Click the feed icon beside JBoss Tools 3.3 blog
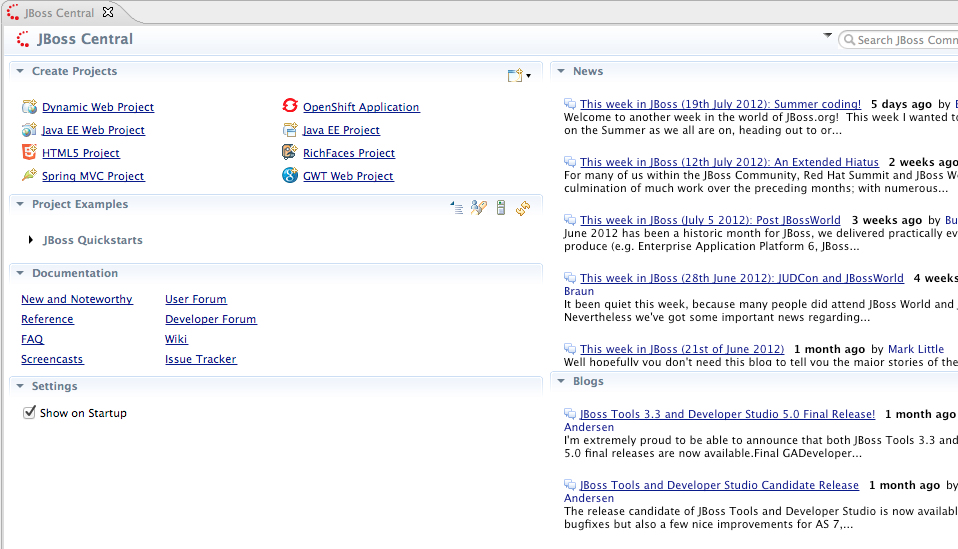Viewport: 958px width, 549px height. [570, 413]
